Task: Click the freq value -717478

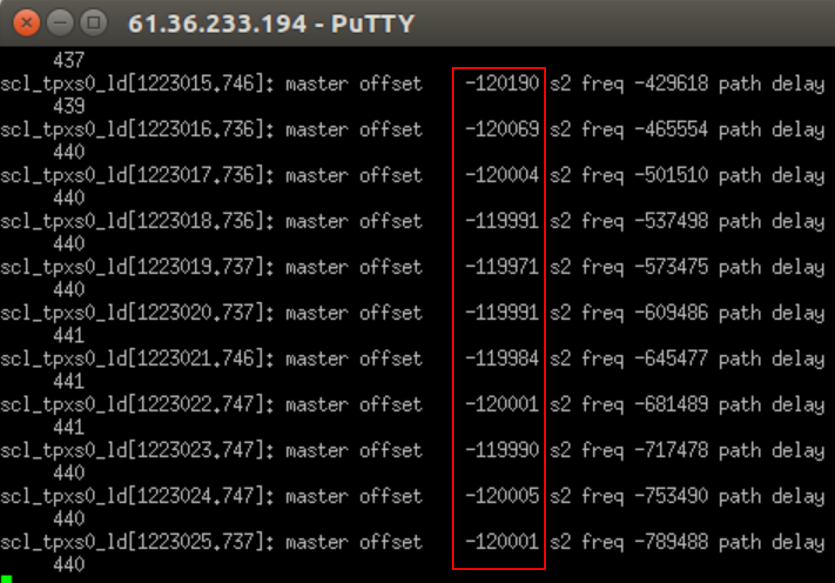Action: 672,450
